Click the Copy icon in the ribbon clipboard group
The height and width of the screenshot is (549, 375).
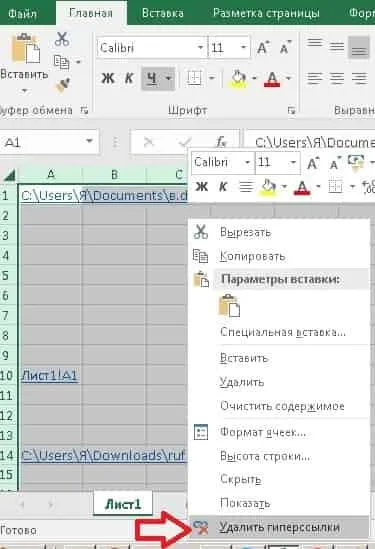(x=62, y=62)
